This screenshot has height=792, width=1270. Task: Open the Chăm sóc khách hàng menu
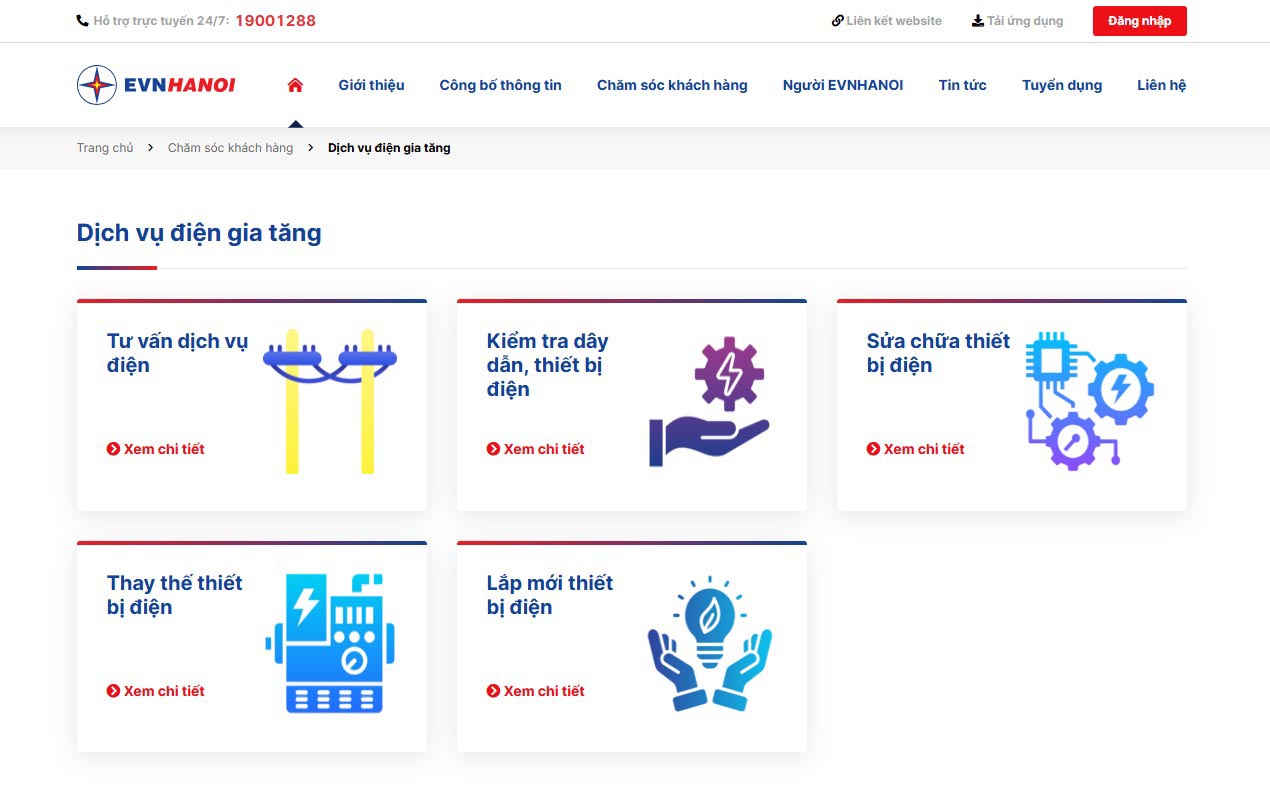[x=672, y=85]
